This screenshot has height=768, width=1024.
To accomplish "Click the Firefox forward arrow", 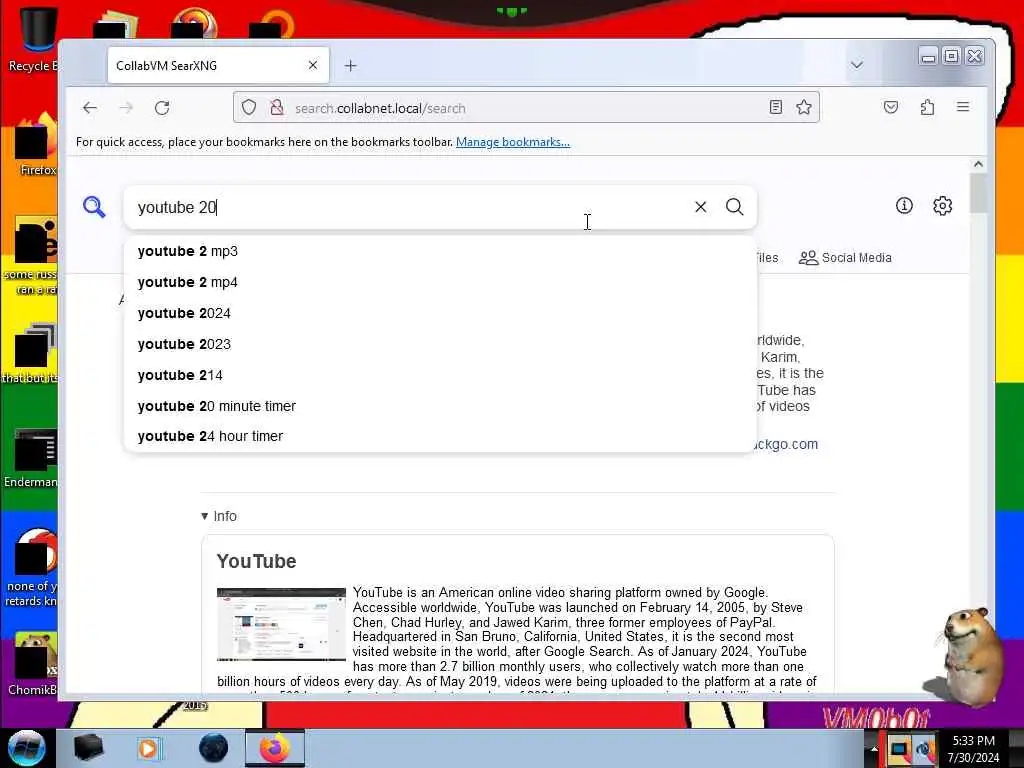I will click(x=126, y=108).
